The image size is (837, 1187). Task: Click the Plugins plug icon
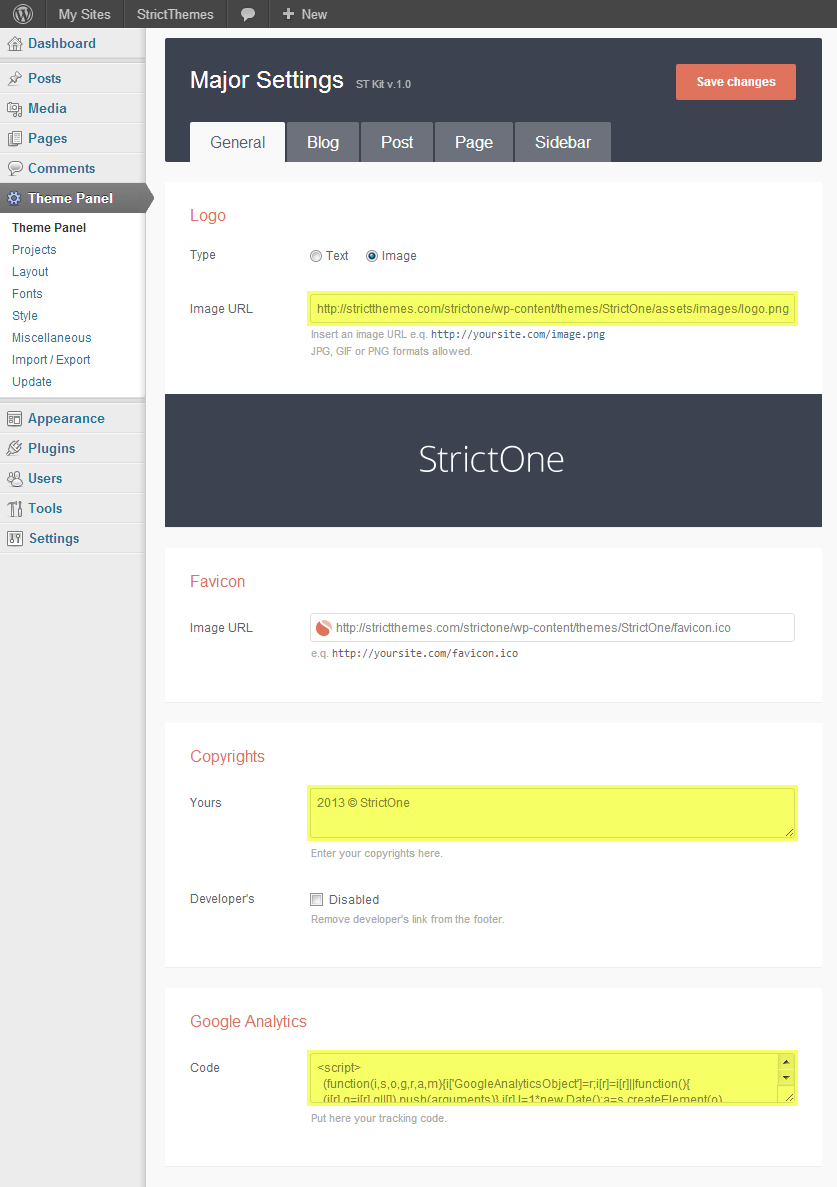coord(15,449)
